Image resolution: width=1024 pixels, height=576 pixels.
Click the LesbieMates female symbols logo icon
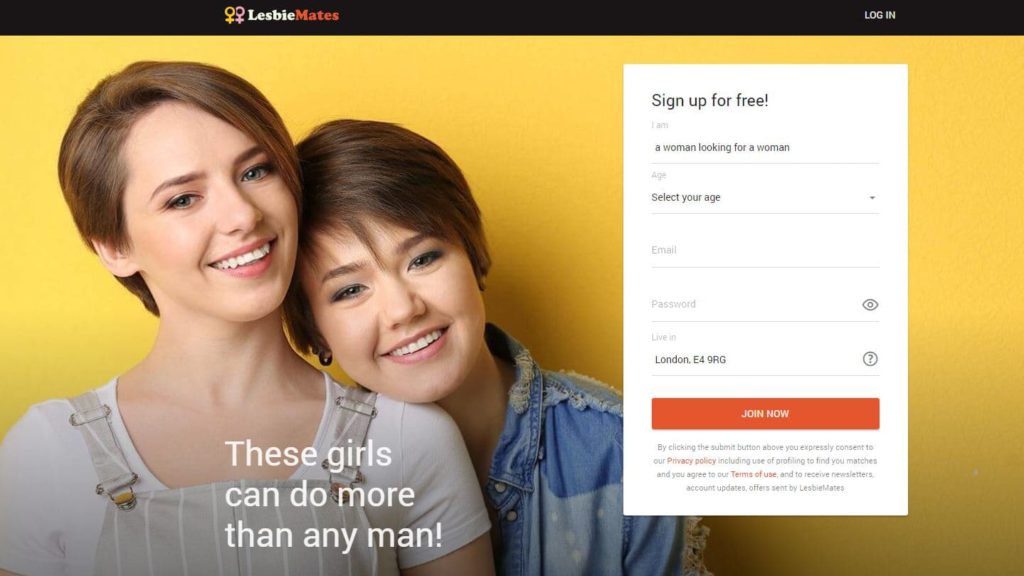click(x=234, y=14)
